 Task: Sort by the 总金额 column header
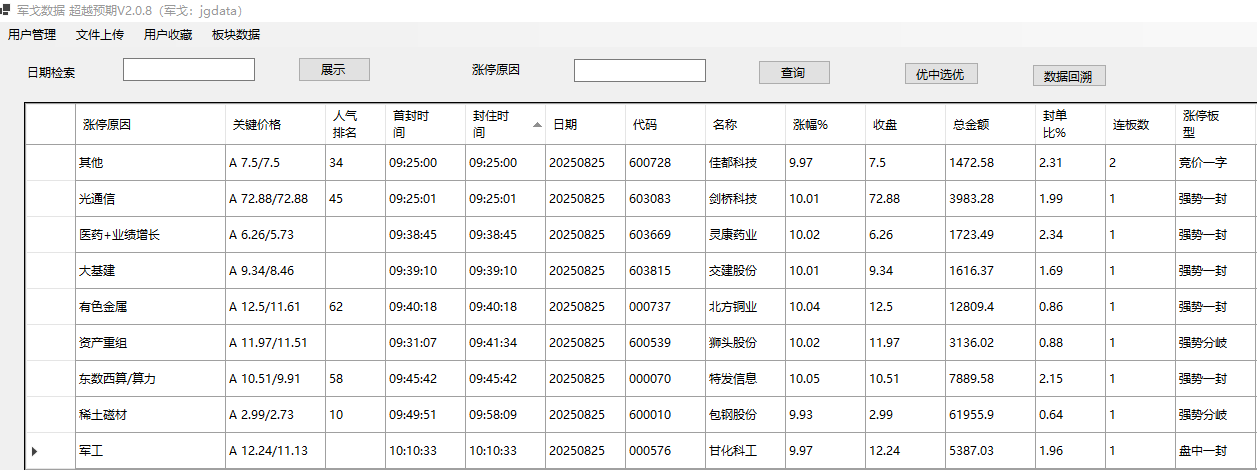(990, 125)
